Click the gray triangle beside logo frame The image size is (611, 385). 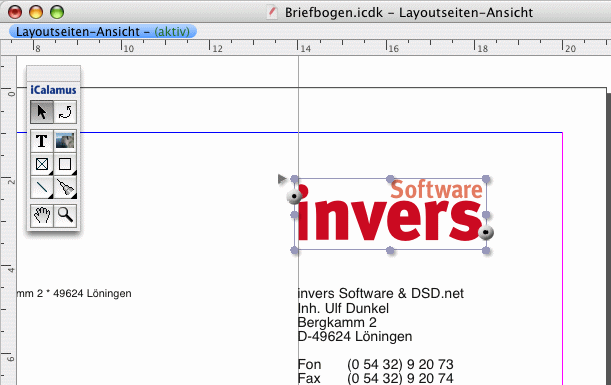pos(282,179)
